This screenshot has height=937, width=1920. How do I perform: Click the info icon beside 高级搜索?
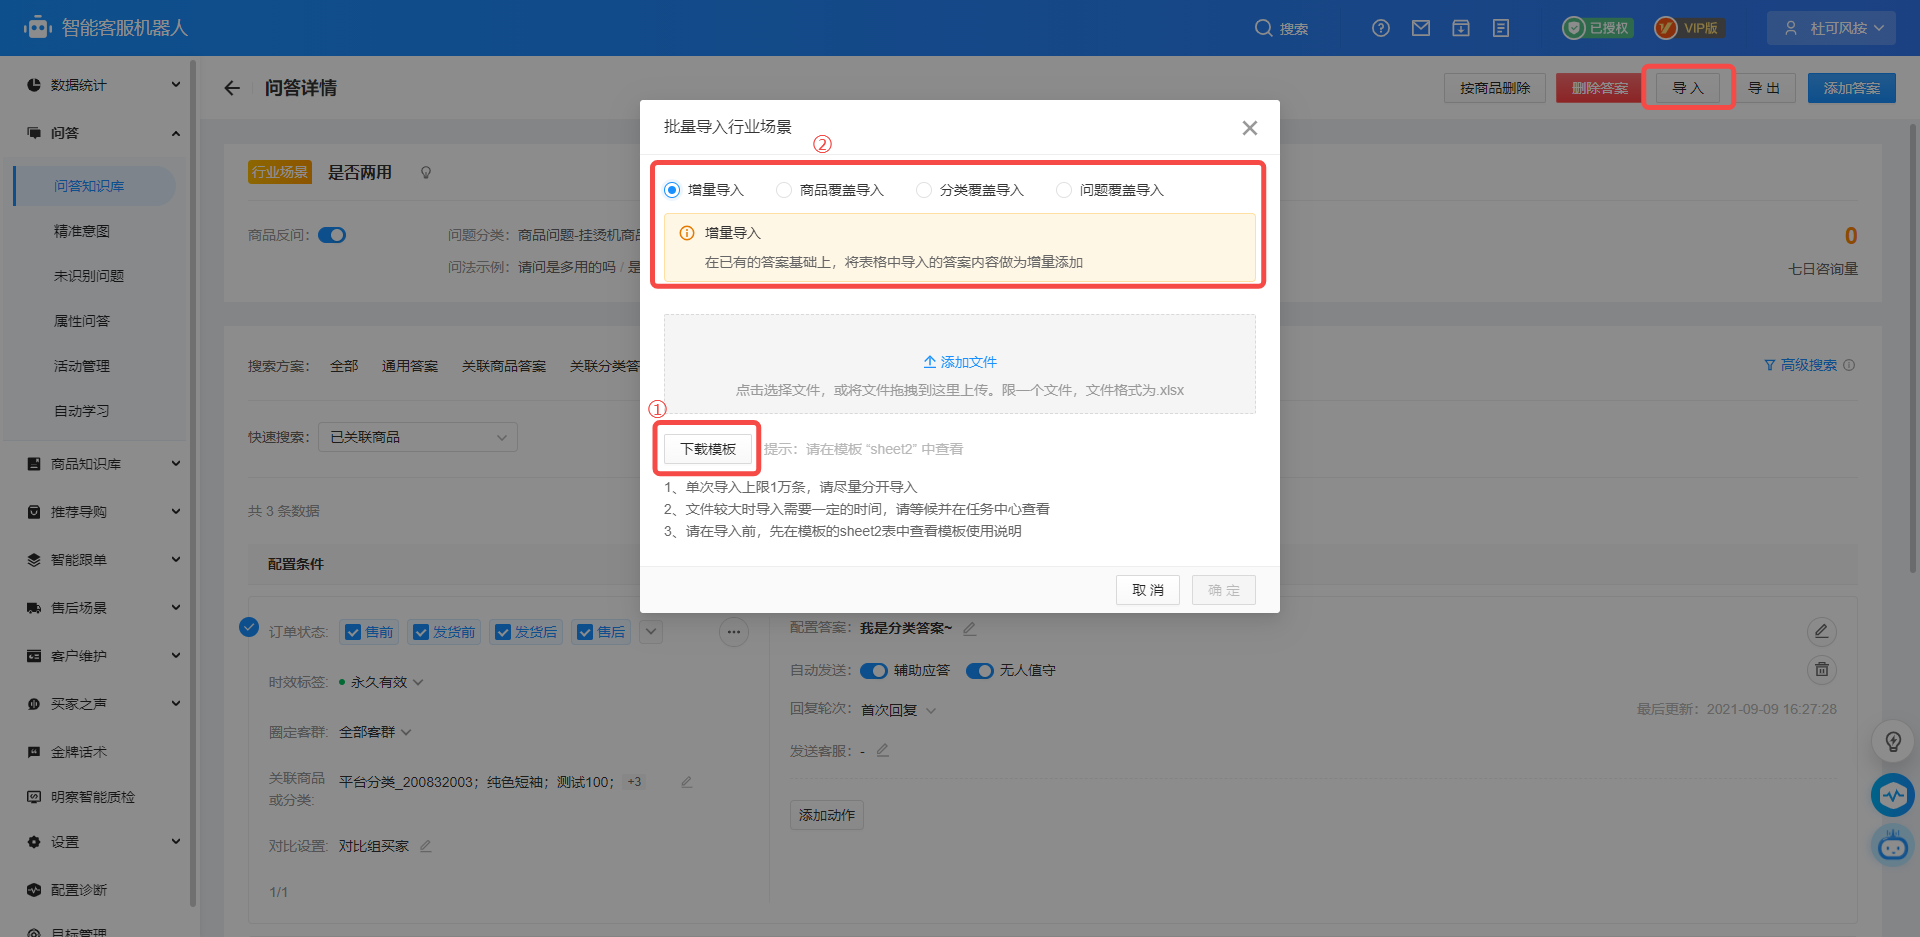pos(1849,365)
